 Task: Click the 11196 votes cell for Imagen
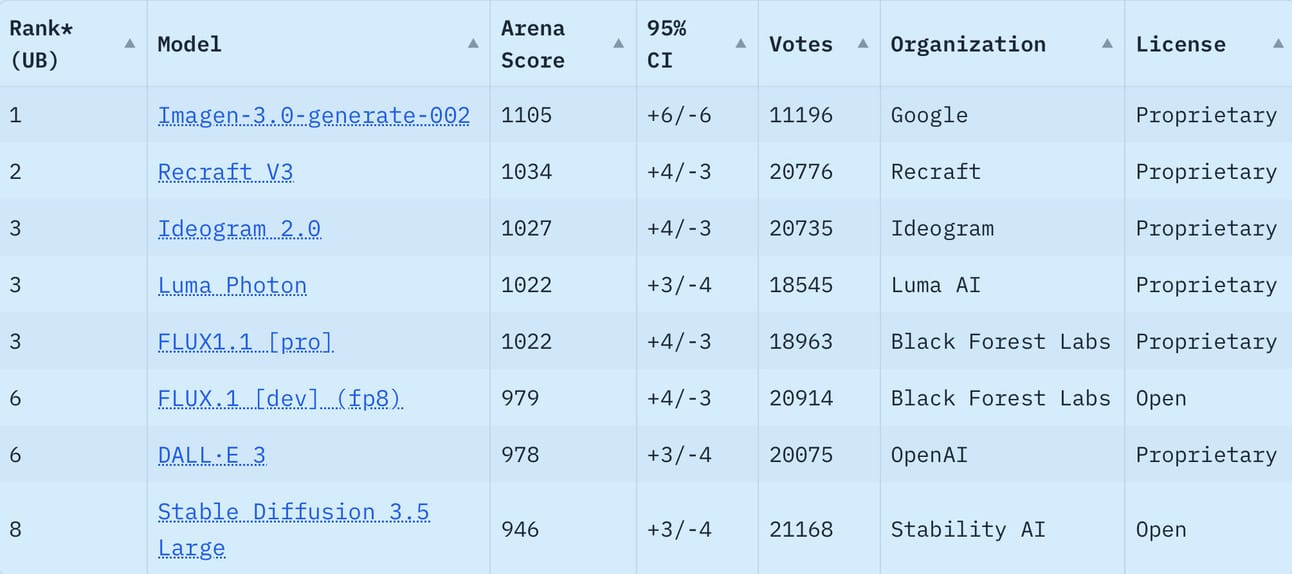(801, 115)
